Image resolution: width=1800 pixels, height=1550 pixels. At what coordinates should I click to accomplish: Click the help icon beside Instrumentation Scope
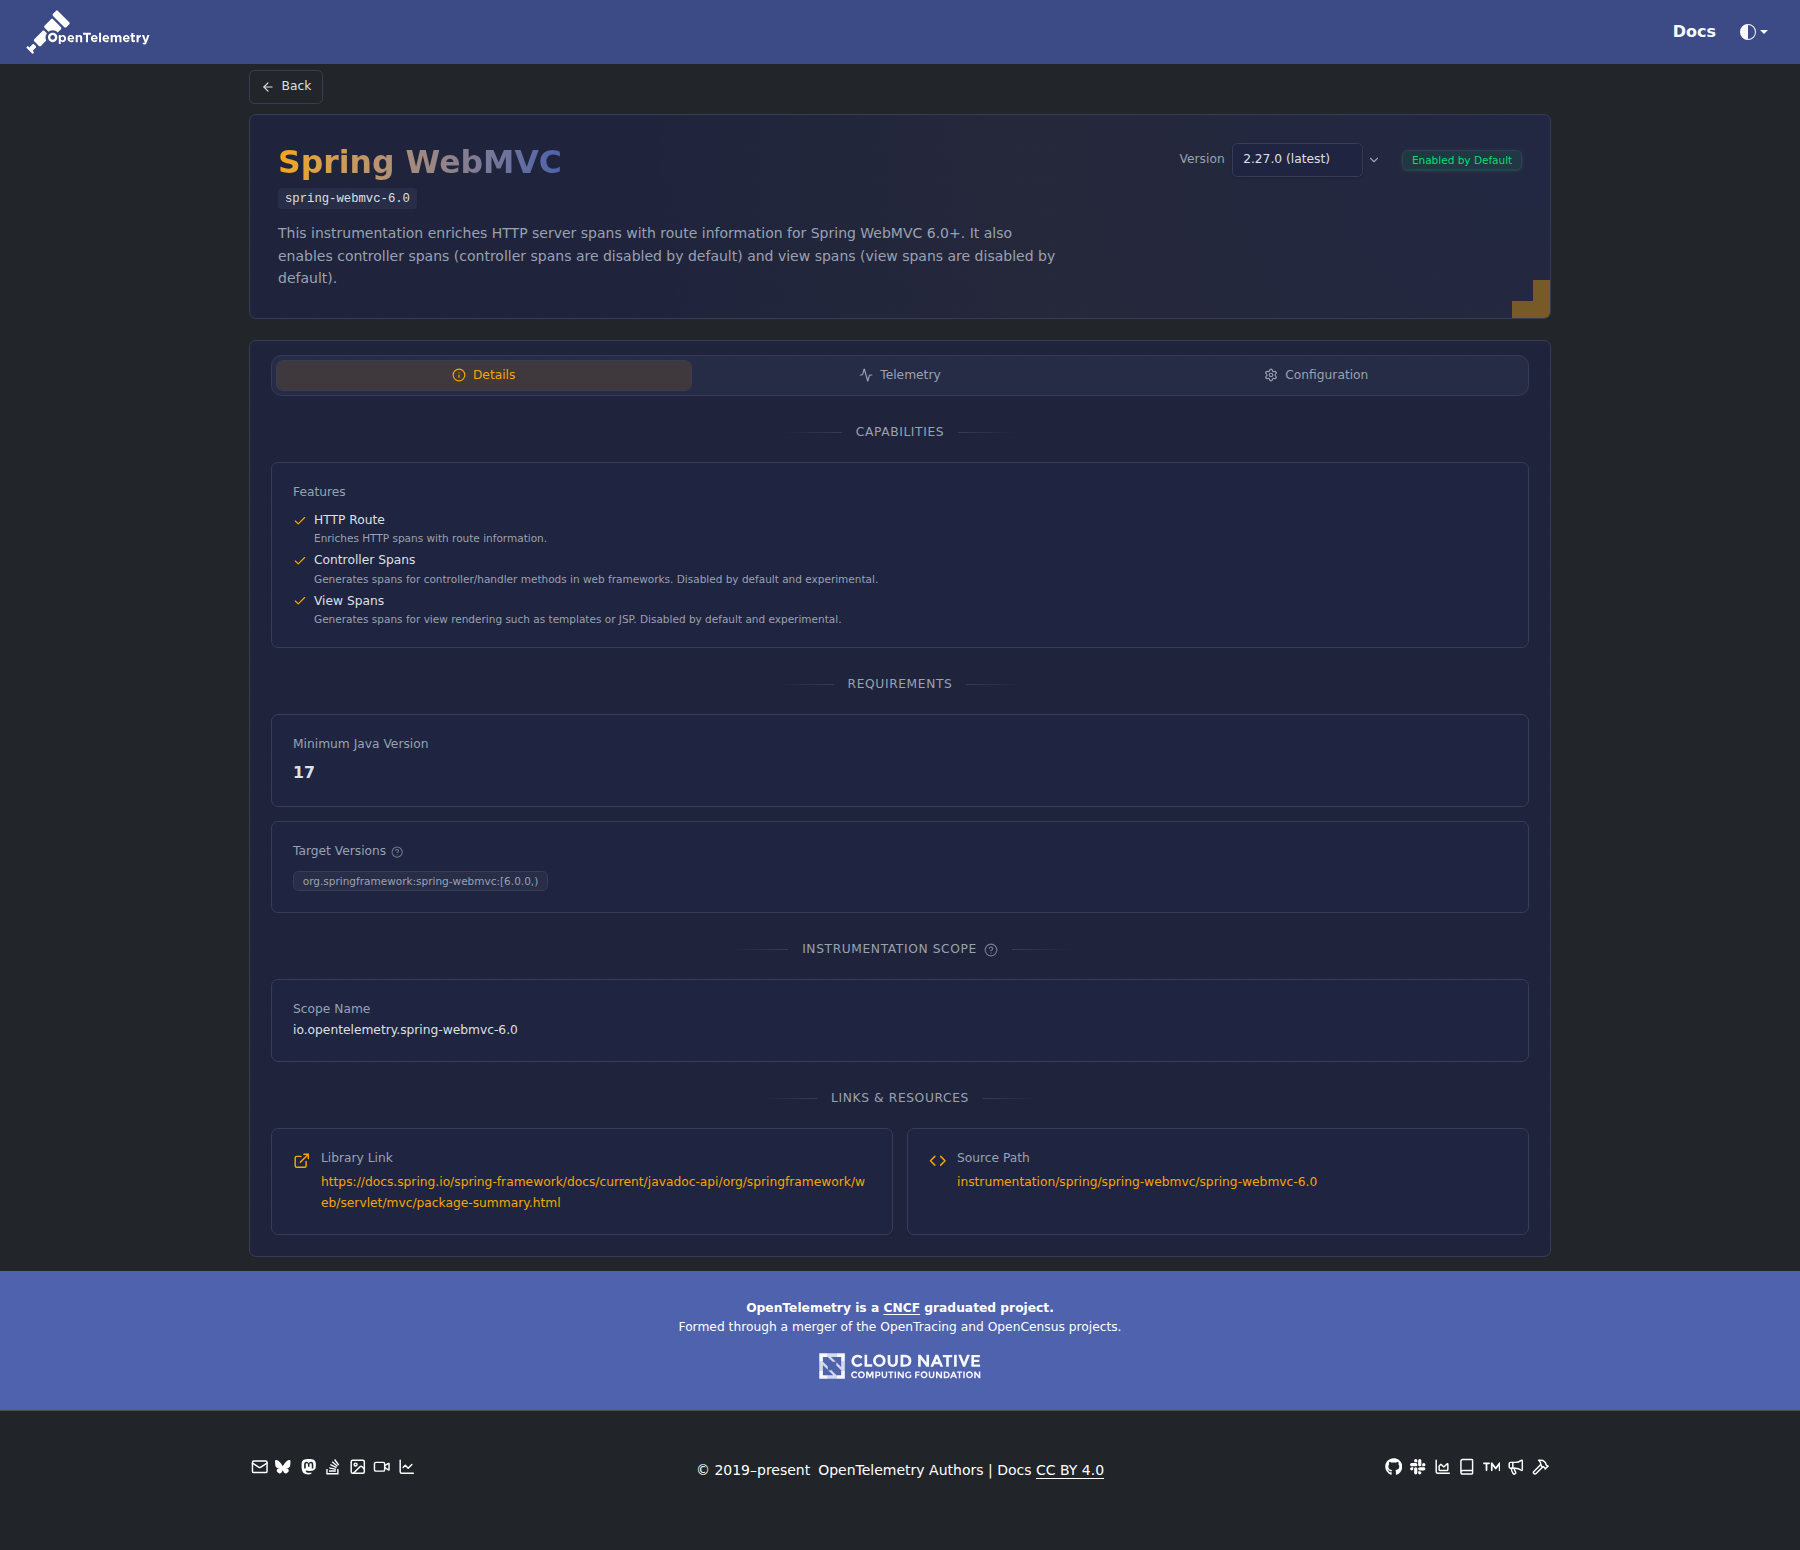[x=991, y=950]
